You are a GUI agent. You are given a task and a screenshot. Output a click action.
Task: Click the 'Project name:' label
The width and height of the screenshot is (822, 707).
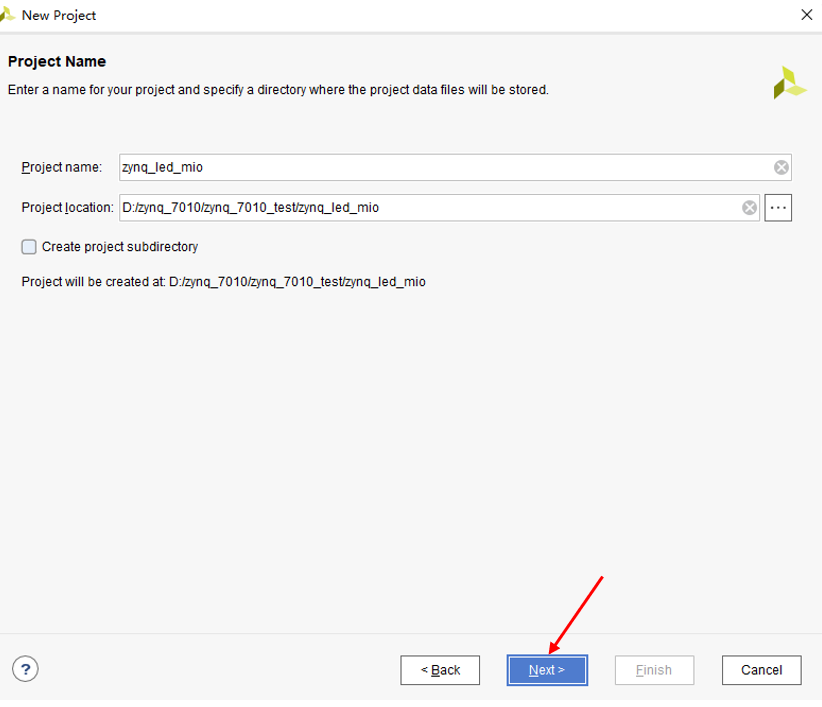click(x=61, y=167)
